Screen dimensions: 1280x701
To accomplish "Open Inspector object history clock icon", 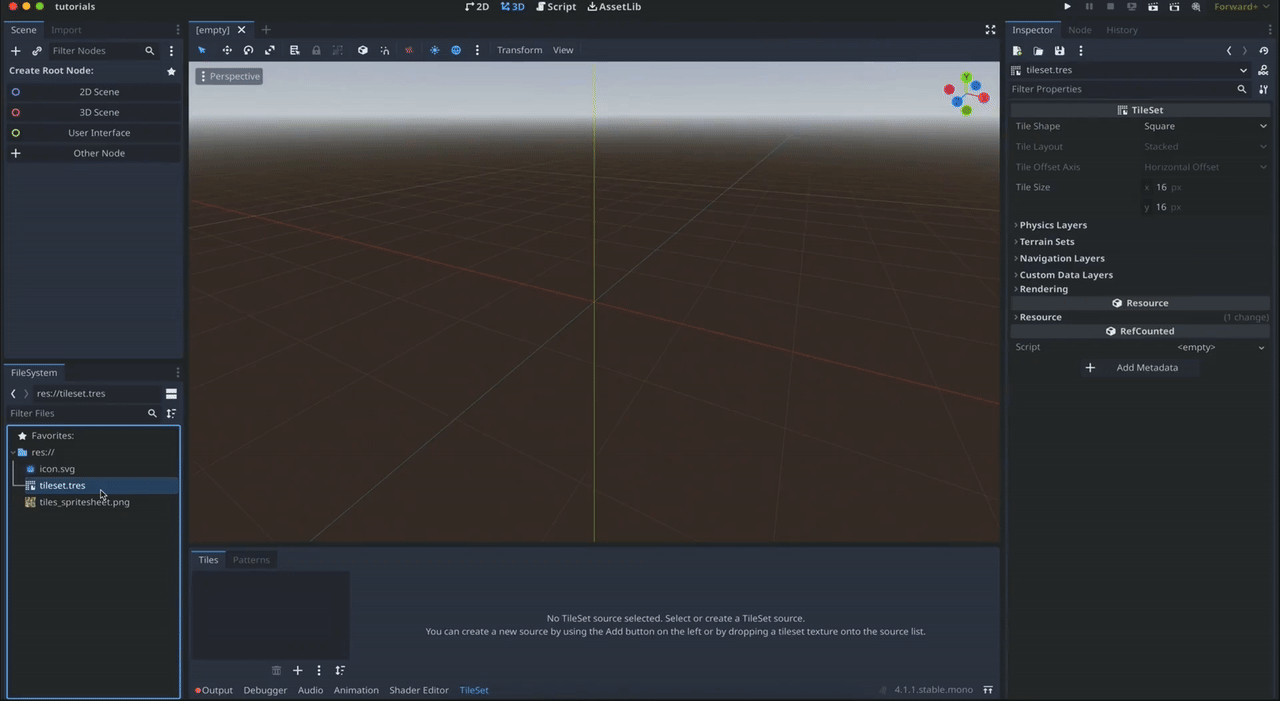I will pyautogui.click(x=1264, y=51).
